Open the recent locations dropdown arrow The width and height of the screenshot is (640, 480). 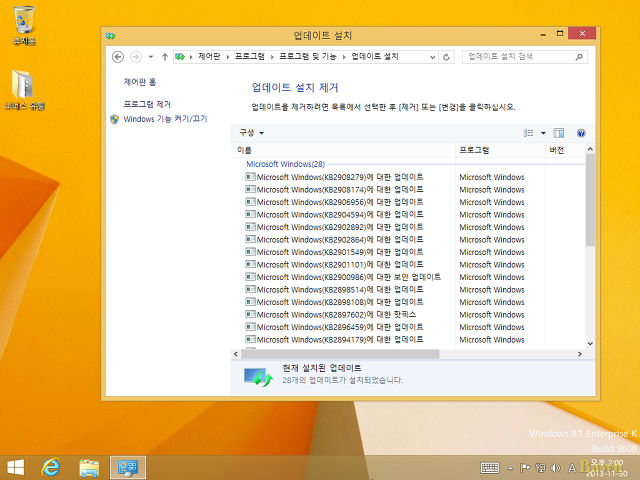point(151,57)
